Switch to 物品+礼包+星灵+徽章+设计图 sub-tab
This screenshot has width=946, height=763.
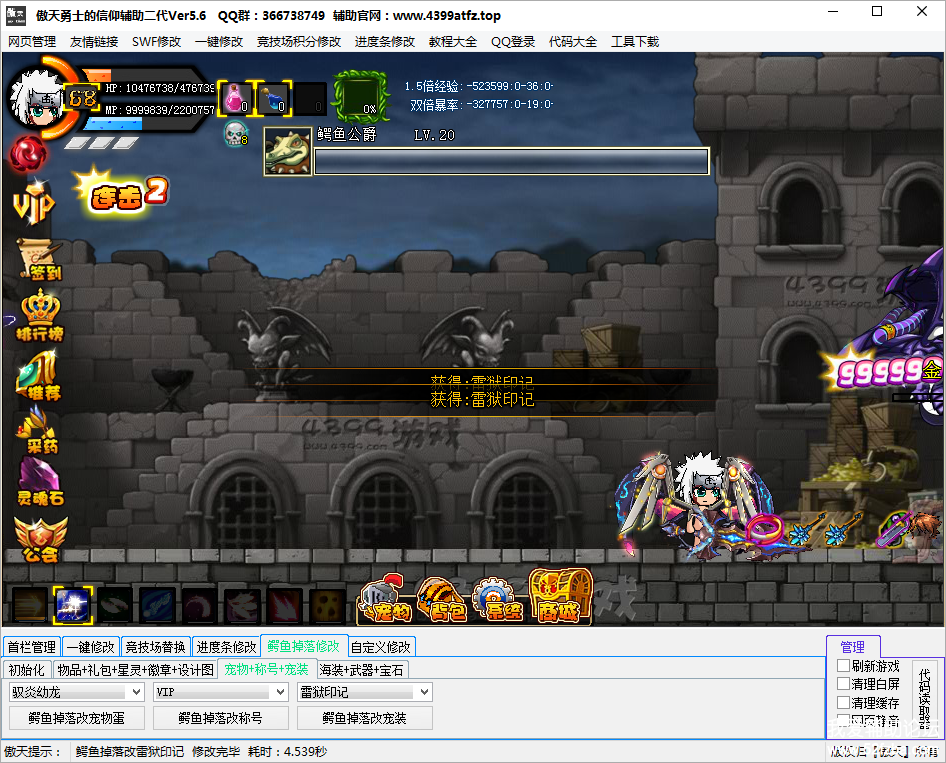point(136,670)
